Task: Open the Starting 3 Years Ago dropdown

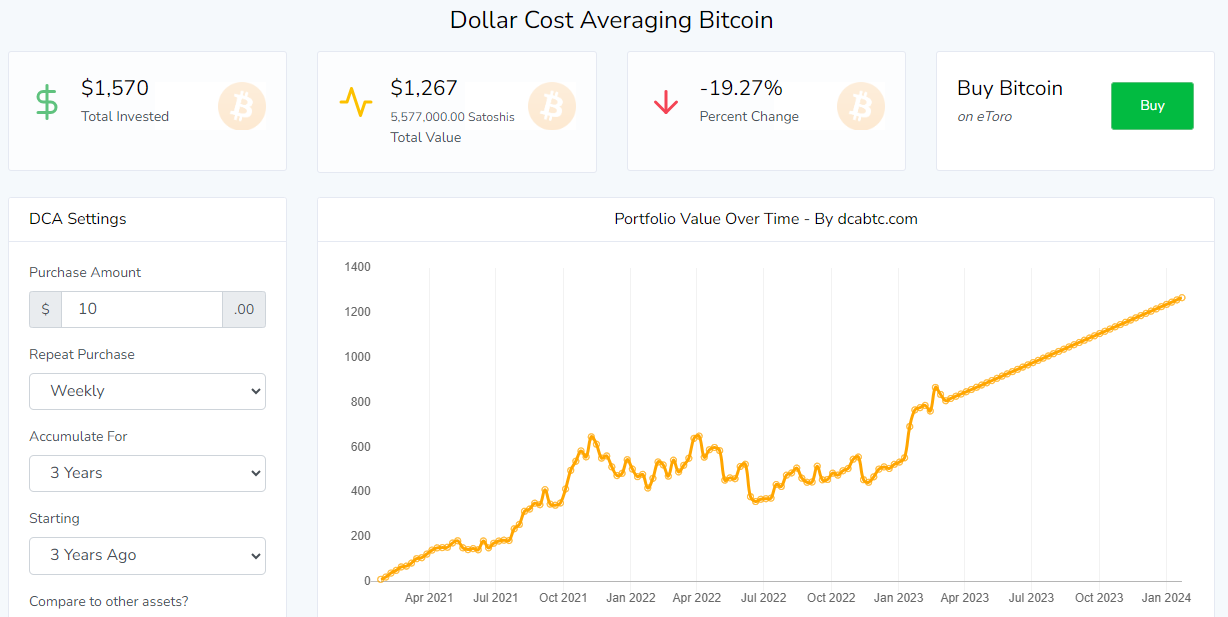Action: [x=147, y=555]
